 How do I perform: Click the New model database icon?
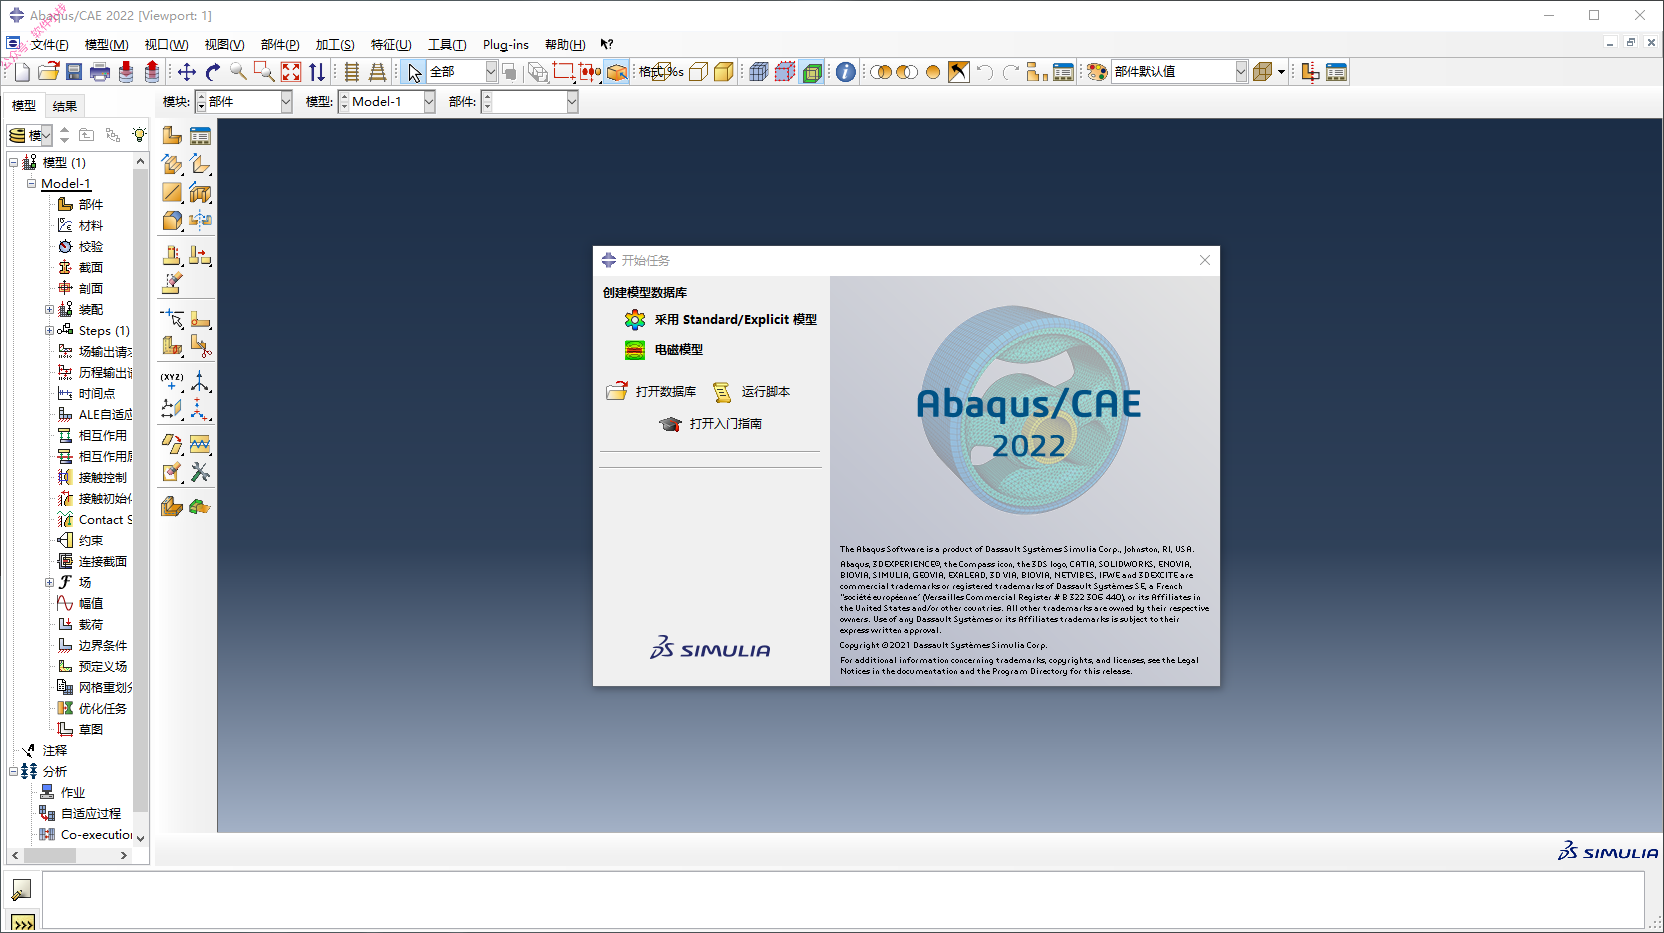tap(22, 72)
